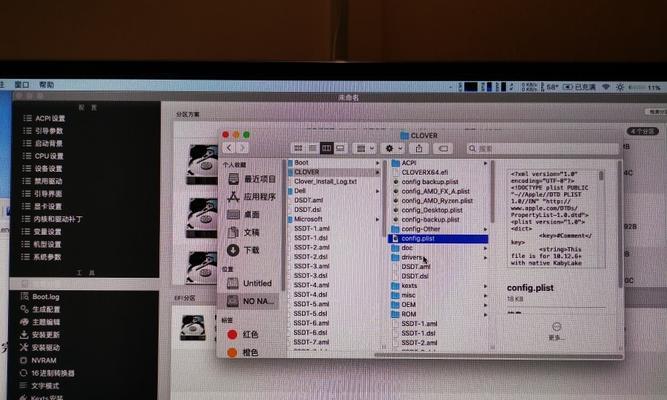Screen dimensions: 667x400
Task: Select Untitled volume in Finder sidebar
Action: pyautogui.click(x=249, y=283)
